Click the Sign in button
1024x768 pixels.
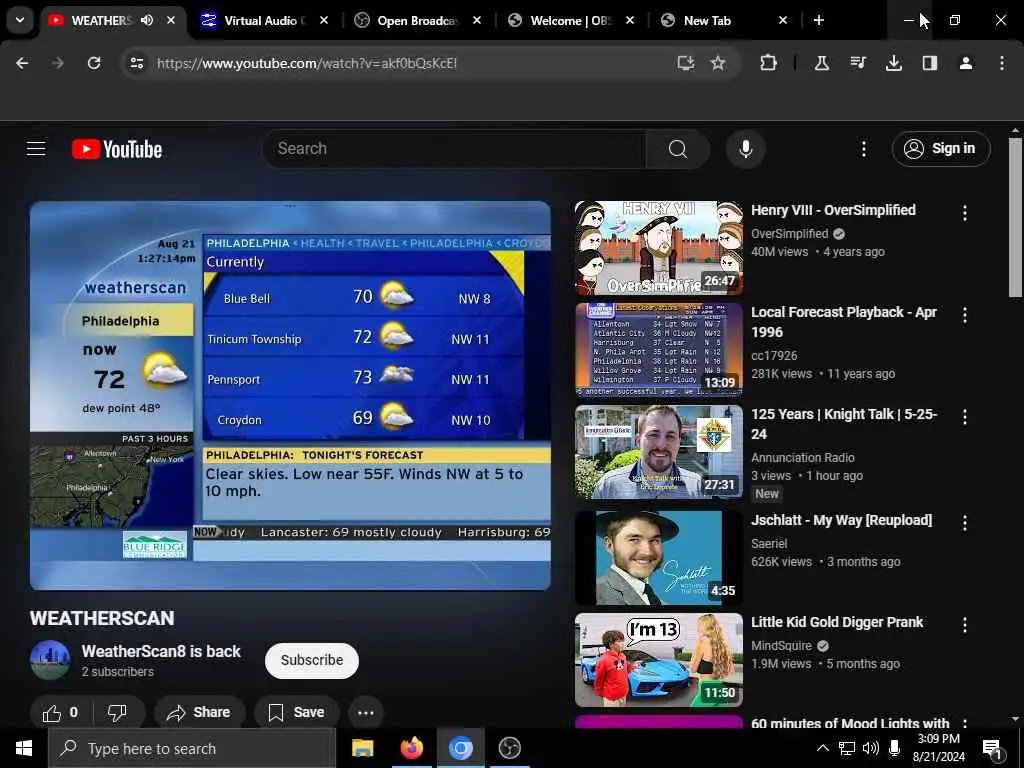[941, 149]
